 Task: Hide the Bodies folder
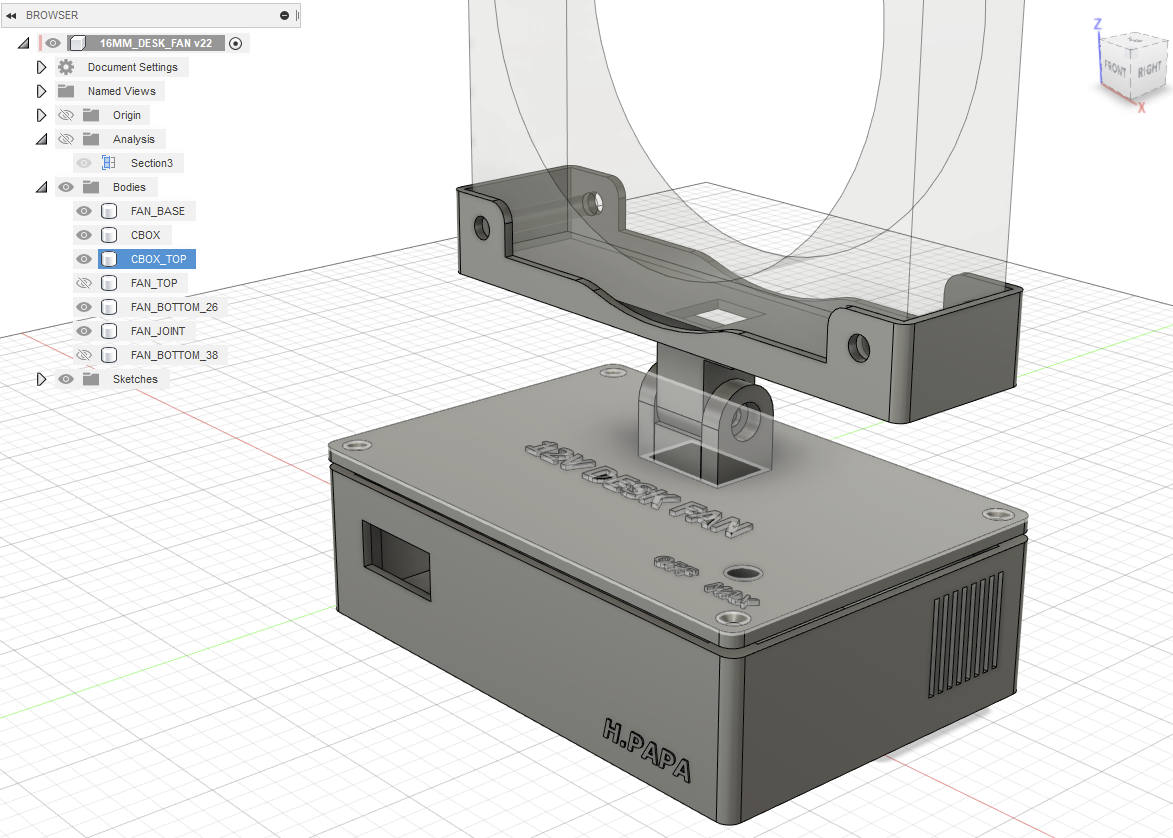coord(66,187)
